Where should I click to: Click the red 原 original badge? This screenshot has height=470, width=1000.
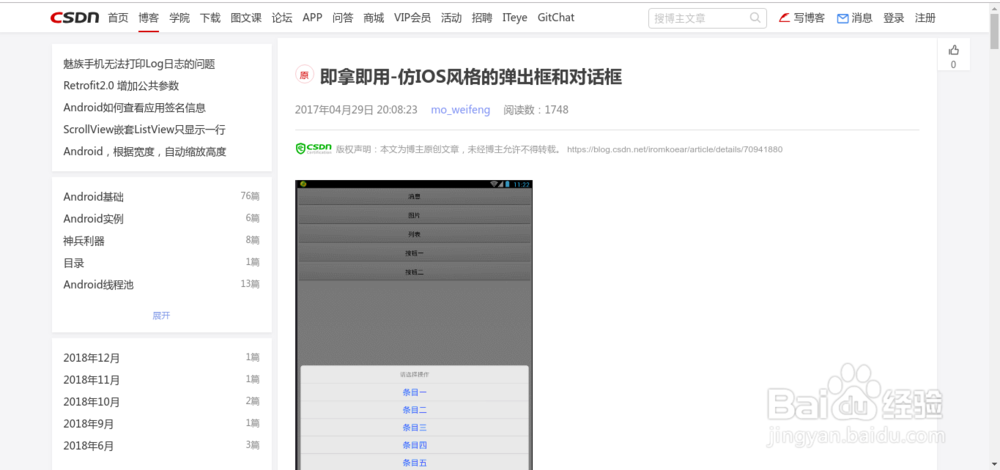(x=304, y=75)
